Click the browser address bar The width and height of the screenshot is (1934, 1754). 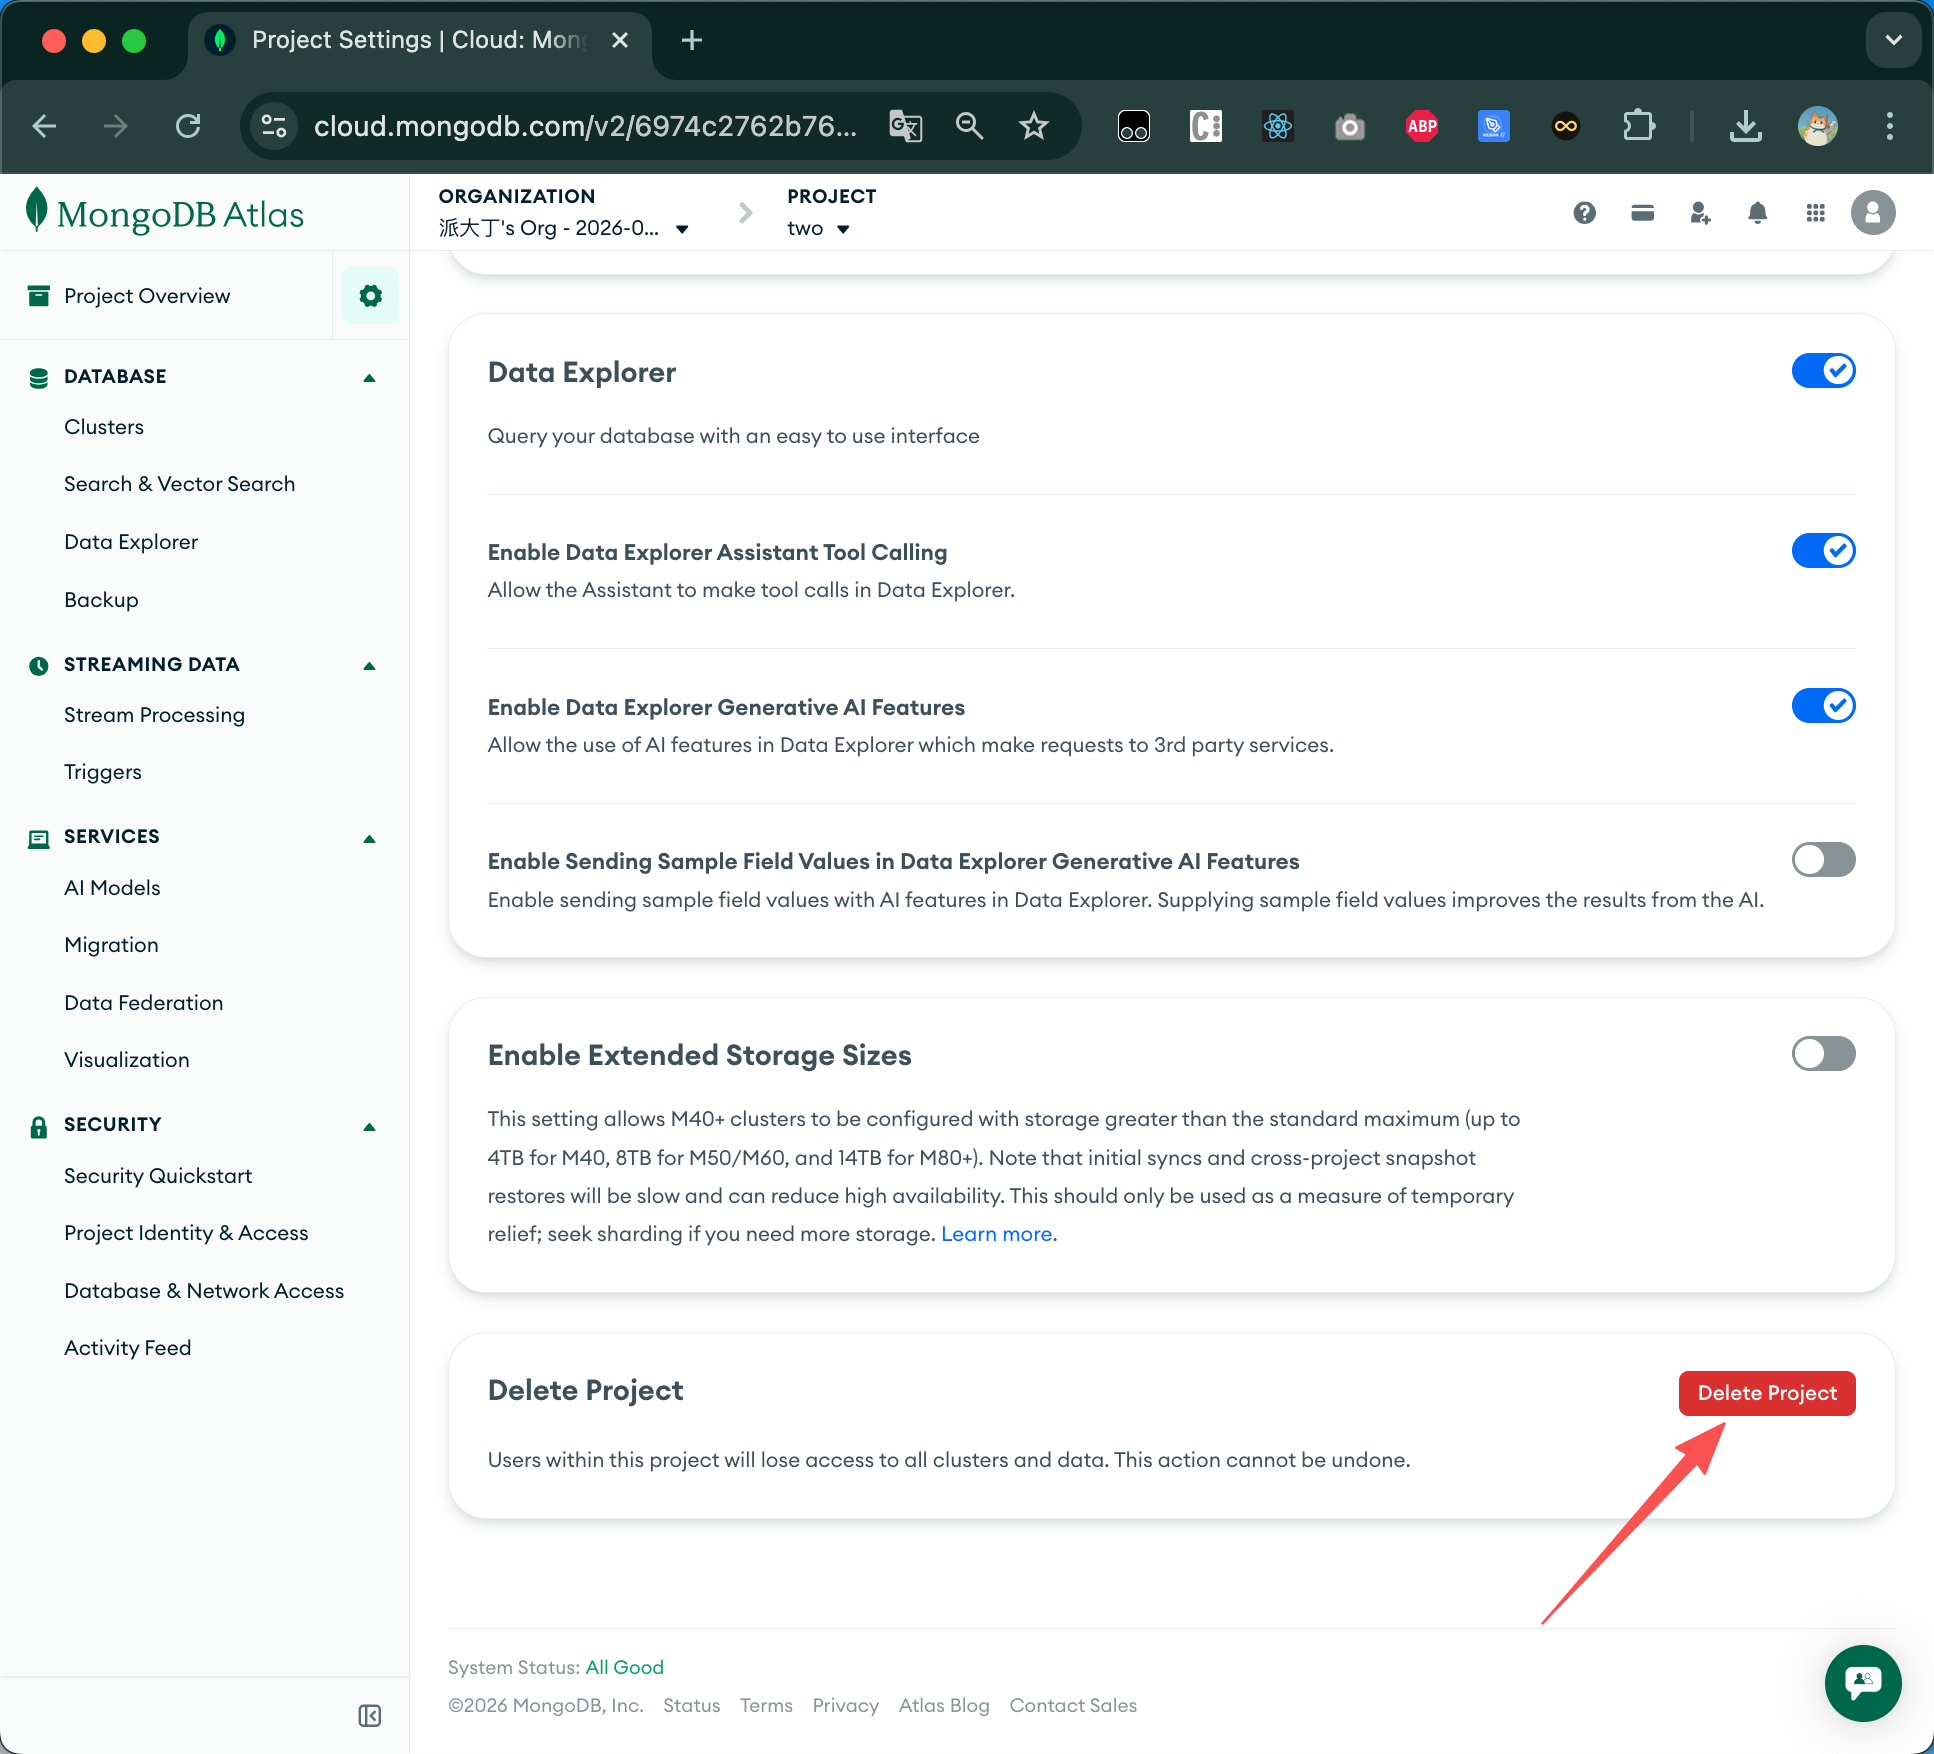pos(584,126)
